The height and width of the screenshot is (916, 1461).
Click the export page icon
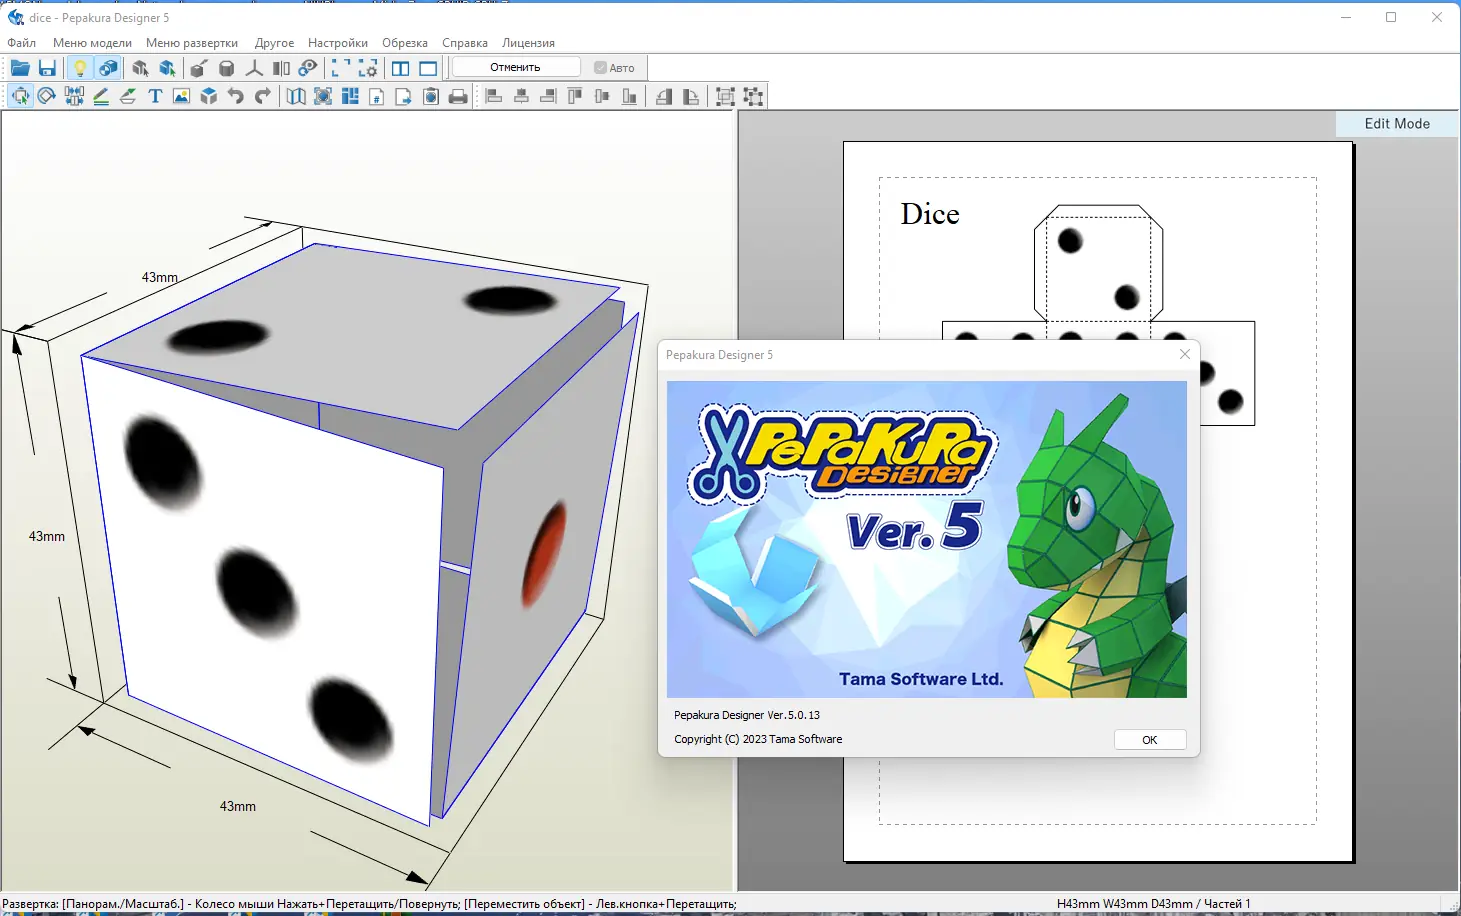(x=403, y=96)
